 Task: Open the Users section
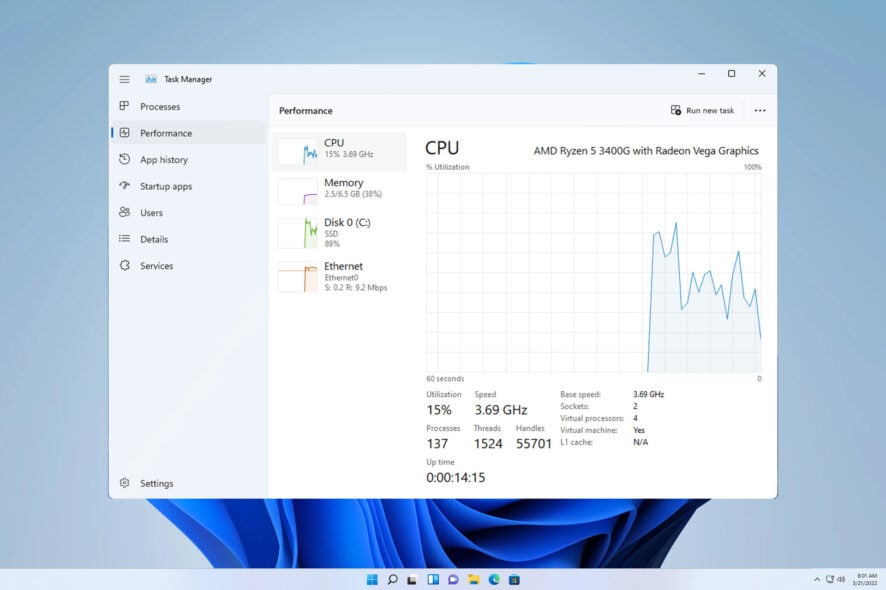(x=151, y=212)
